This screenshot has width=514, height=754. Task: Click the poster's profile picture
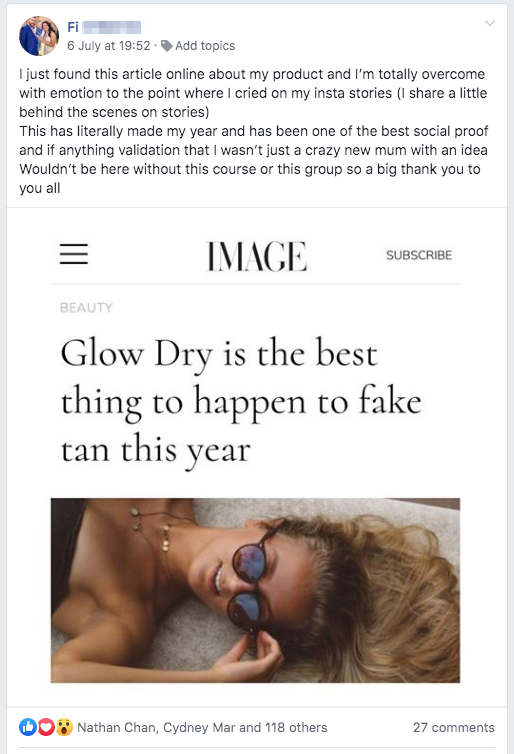coord(38,36)
